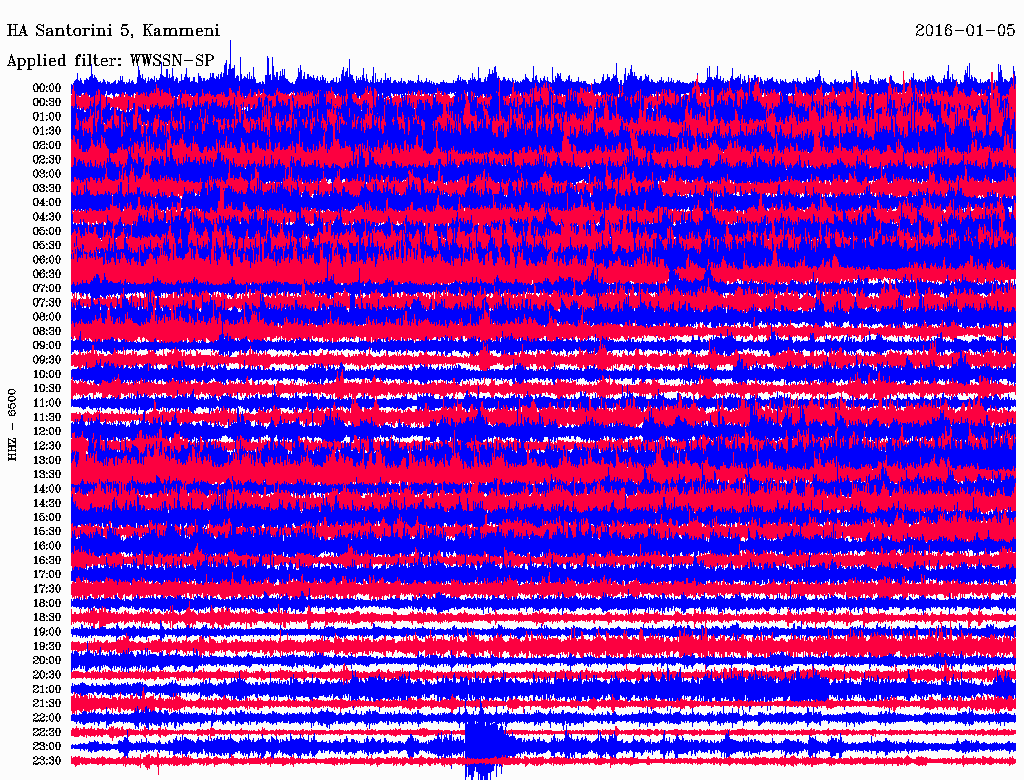Click the '01:30' time label
This screenshot has width=1024, height=780.
coord(47,131)
